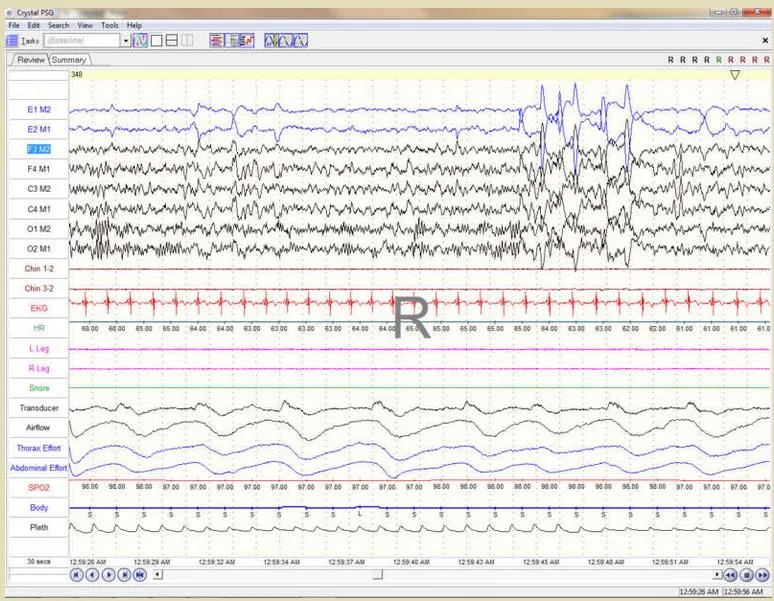The height and width of the screenshot is (601, 774).
Task: Open the Search menu
Action: pos(58,25)
